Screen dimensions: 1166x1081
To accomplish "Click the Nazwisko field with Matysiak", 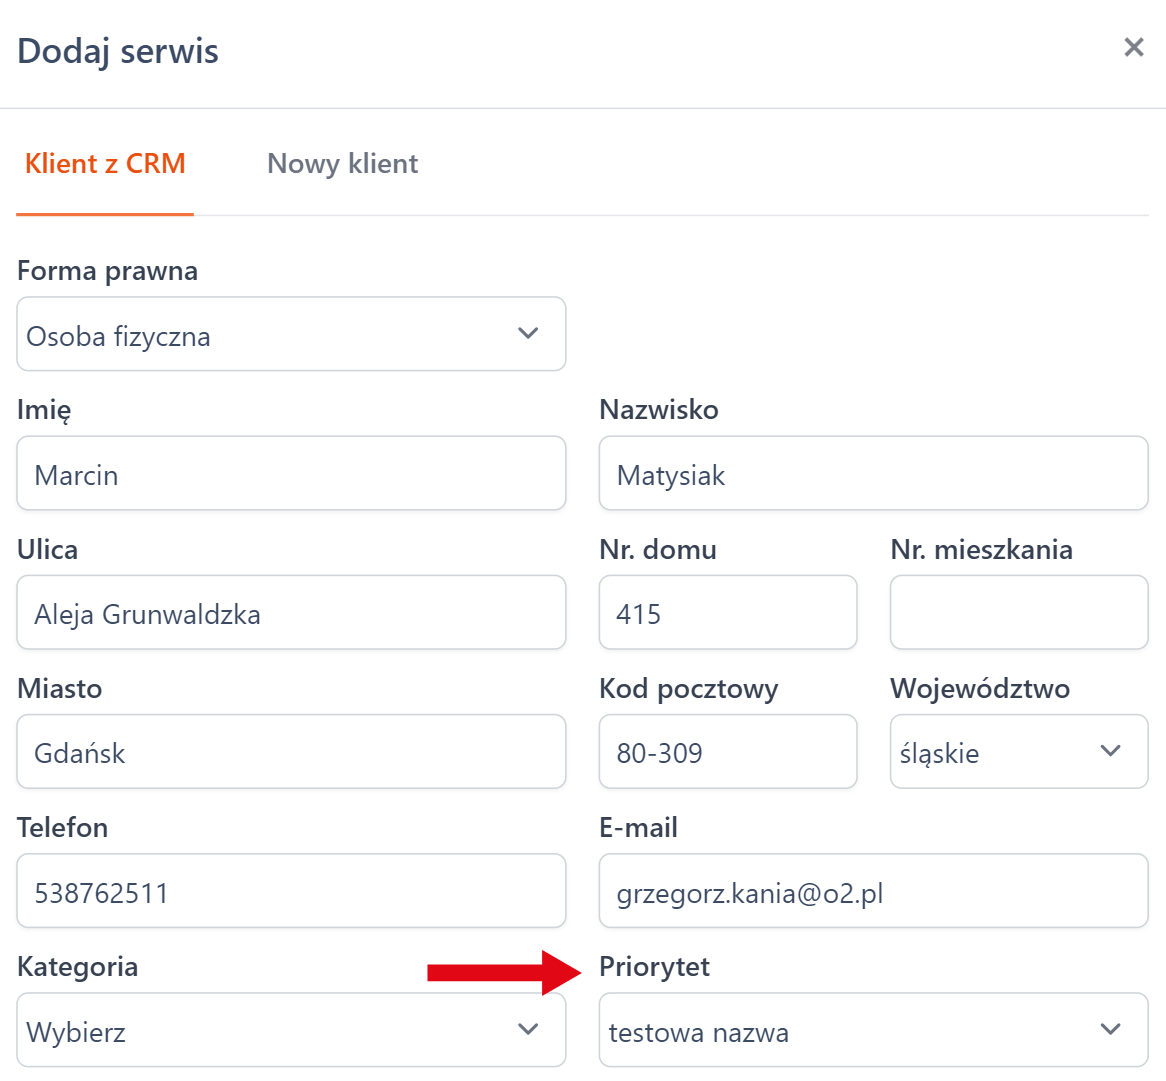I will (873, 474).
